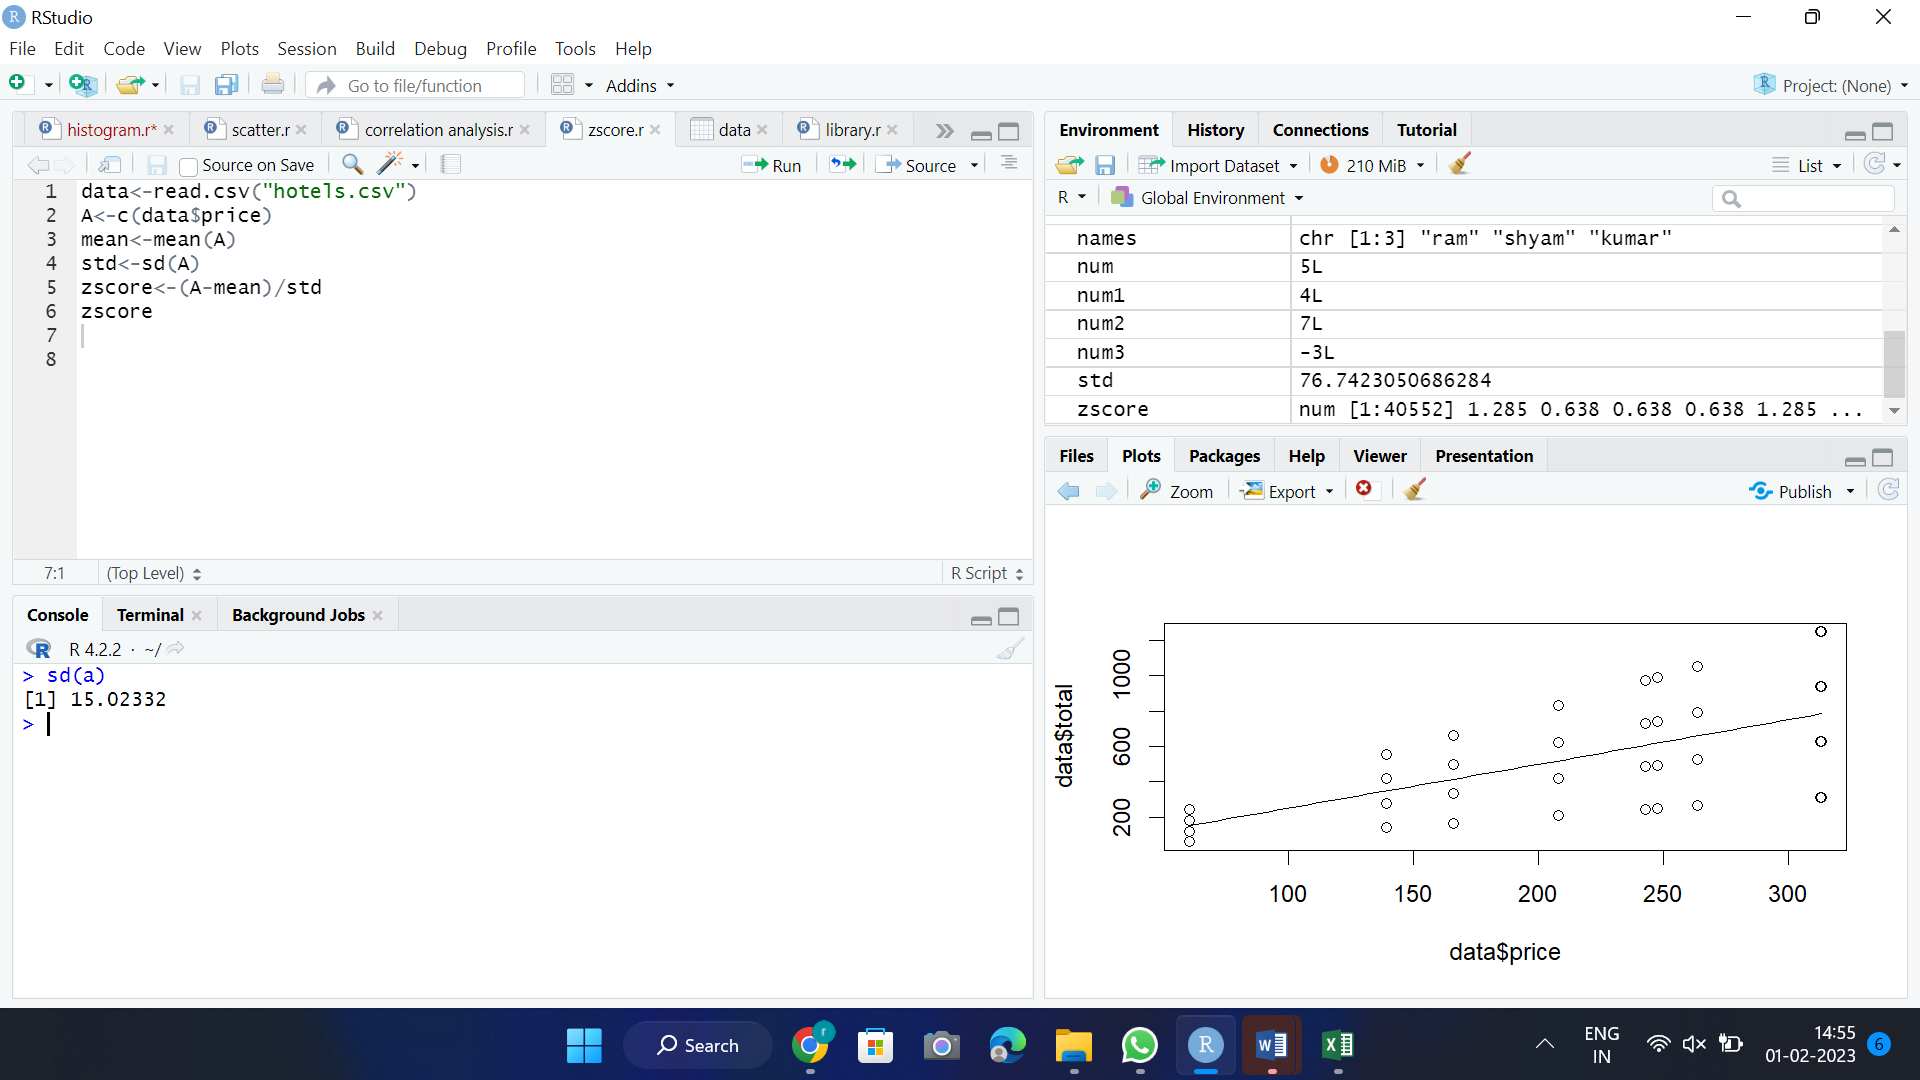Close the histogram.r tab
The width and height of the screenshot is (1920, 1080).
[x=169, y=130]
